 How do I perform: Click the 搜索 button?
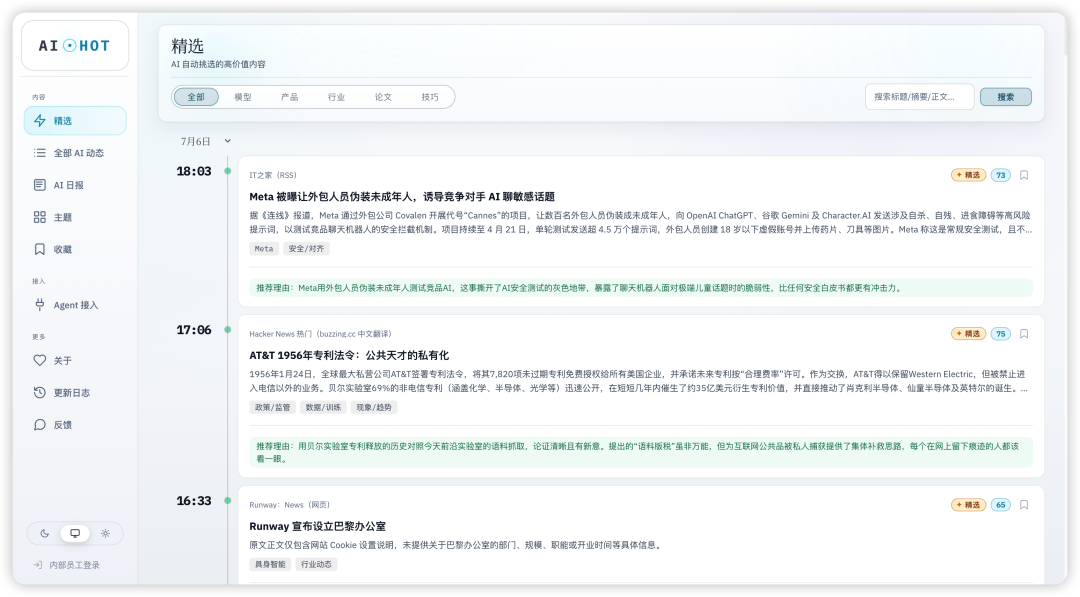pyautogui.click(x=1006, y=97)
